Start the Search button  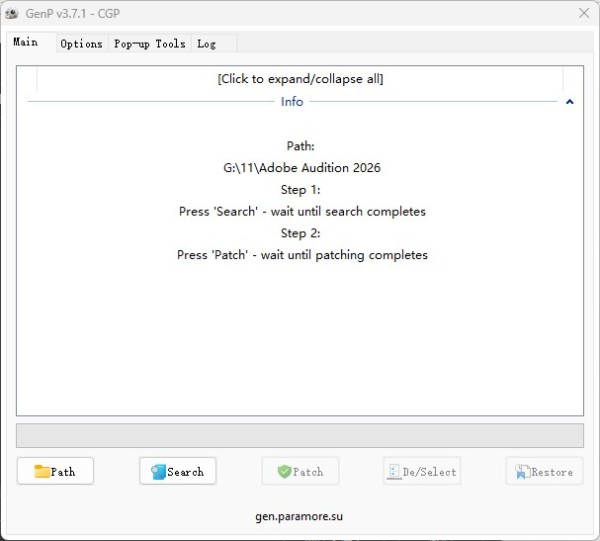[x=178, y=471]
